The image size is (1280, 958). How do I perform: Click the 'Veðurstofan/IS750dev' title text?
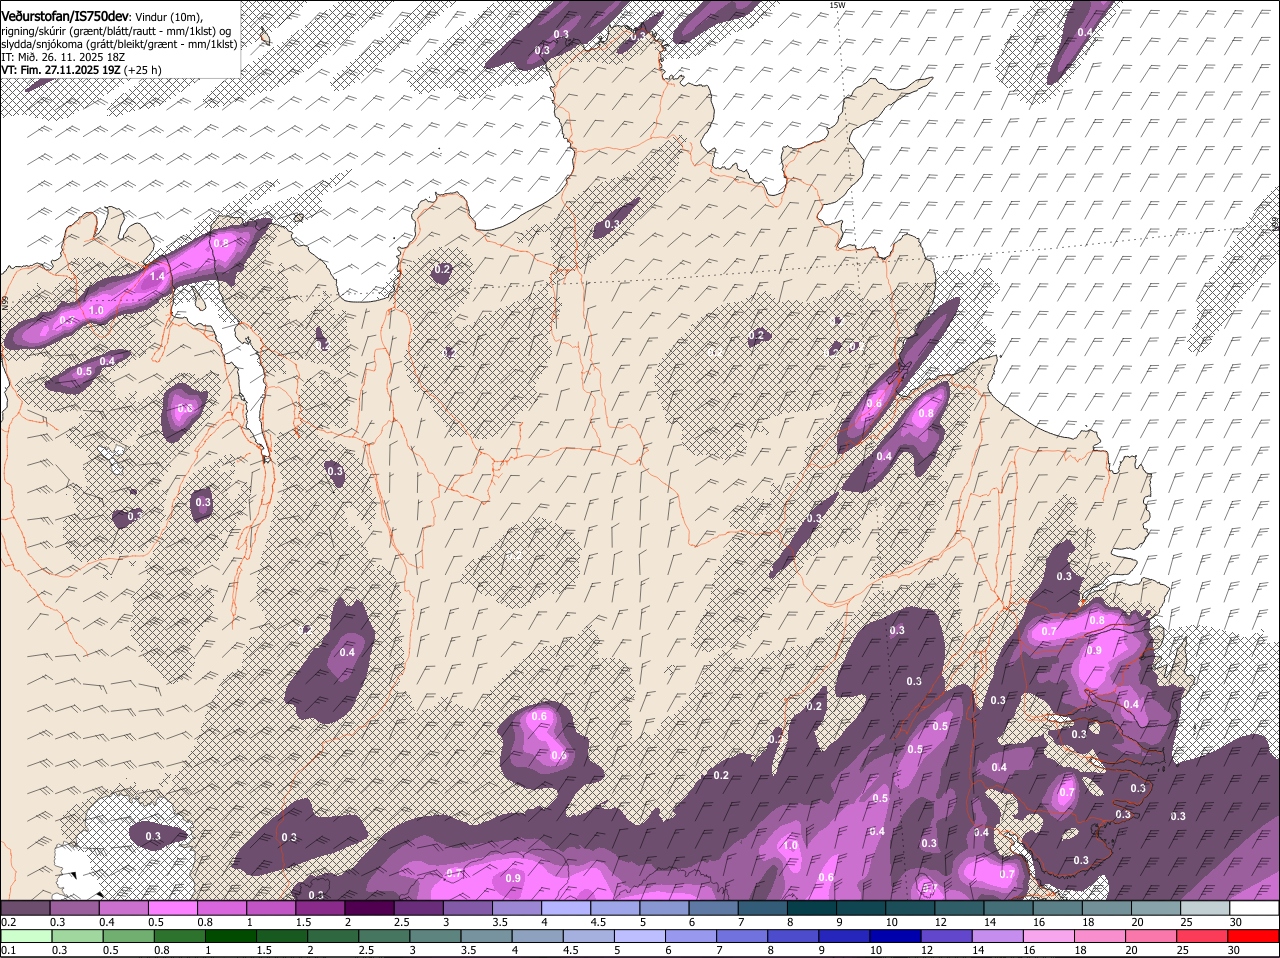coord(64,16)
